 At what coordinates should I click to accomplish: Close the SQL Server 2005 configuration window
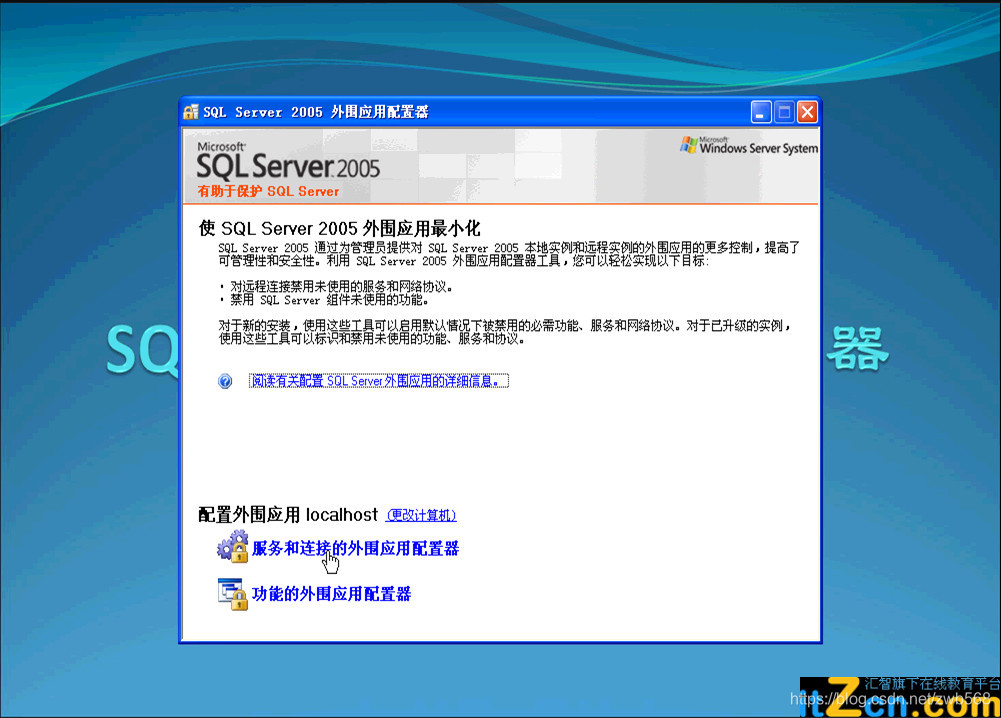coord(808,112)
